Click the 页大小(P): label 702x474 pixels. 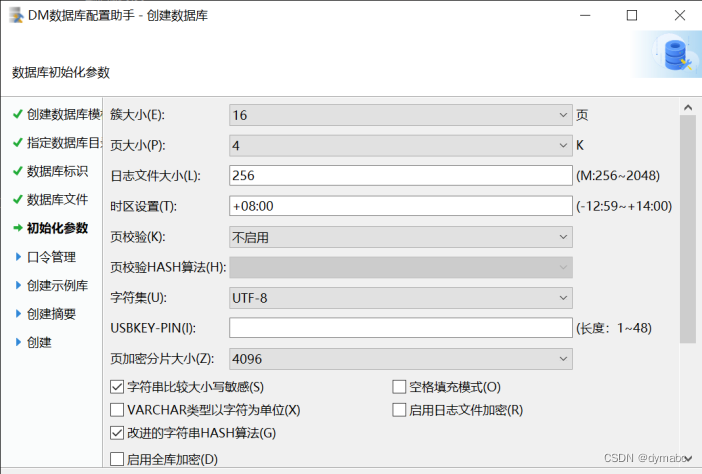[x=138, y=145]
